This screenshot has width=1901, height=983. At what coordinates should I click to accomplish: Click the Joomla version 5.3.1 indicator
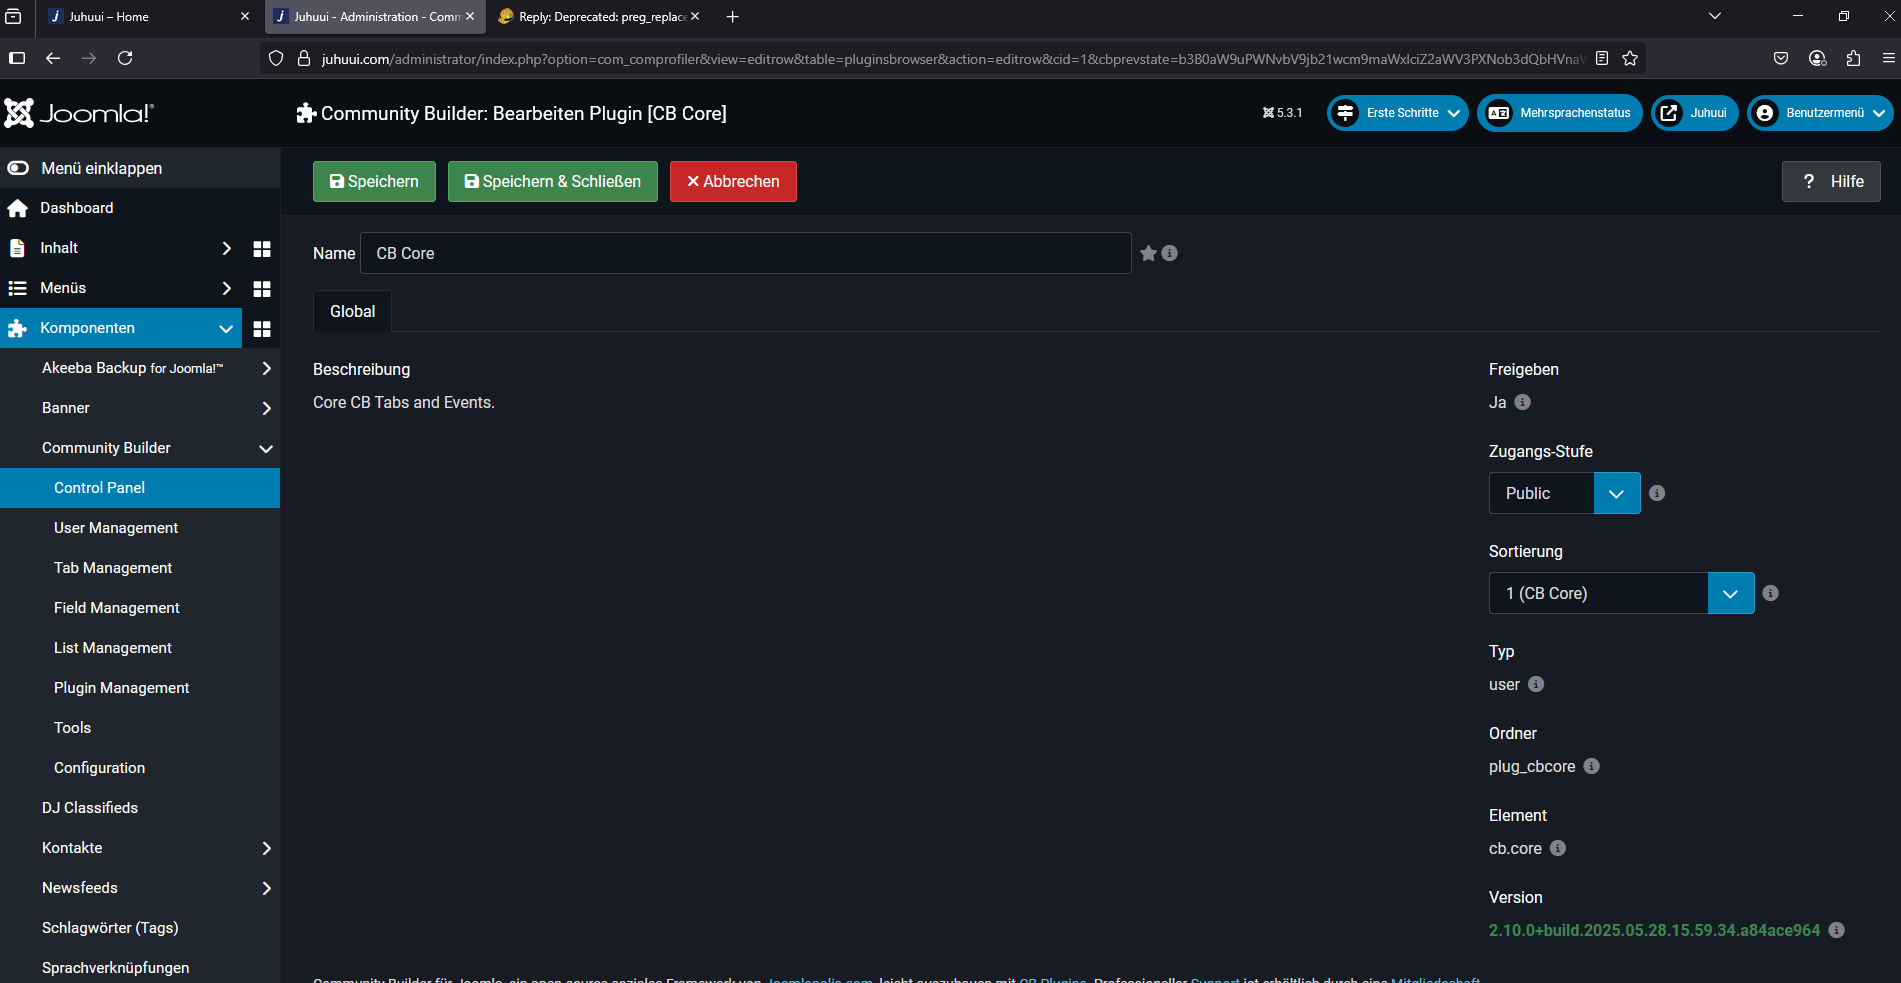click(x=1282, y=113)
